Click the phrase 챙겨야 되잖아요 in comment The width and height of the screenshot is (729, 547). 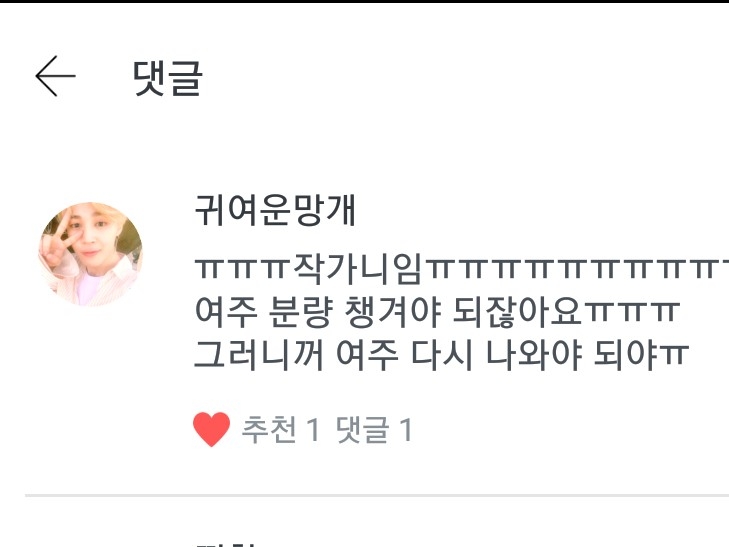tap(463, 312)
